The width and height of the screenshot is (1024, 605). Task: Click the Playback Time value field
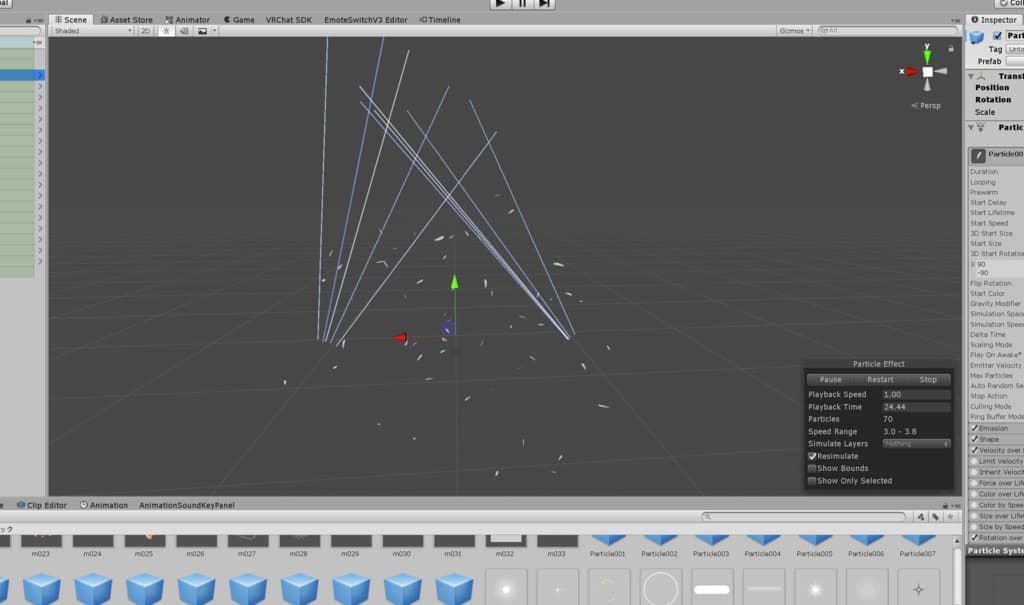tap(916, 406)
